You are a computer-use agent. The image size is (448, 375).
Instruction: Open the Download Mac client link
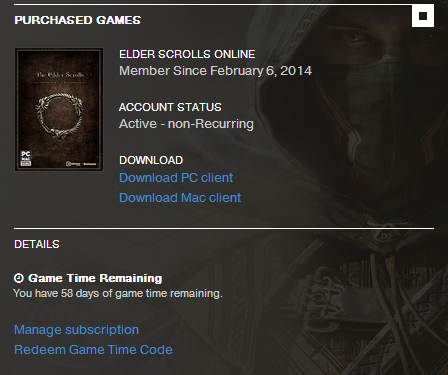click(180, 198)
